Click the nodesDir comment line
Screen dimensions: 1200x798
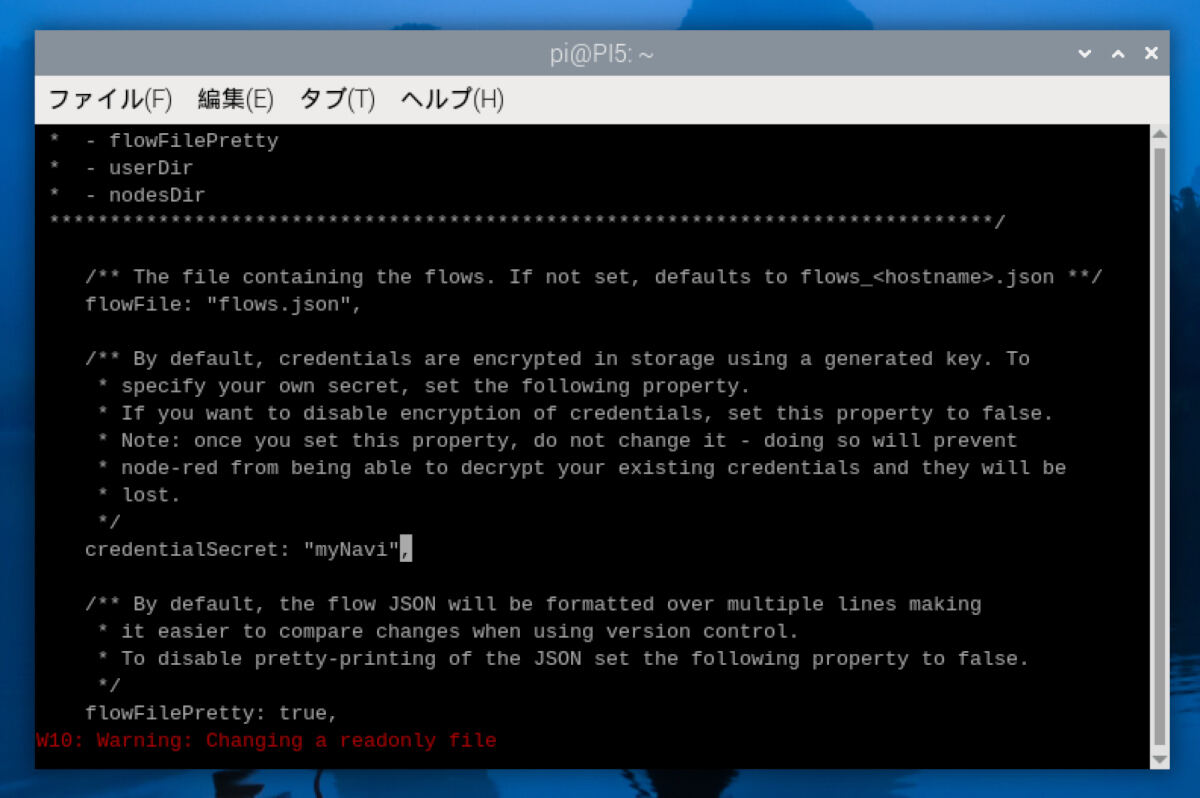(x=127, y=195)
